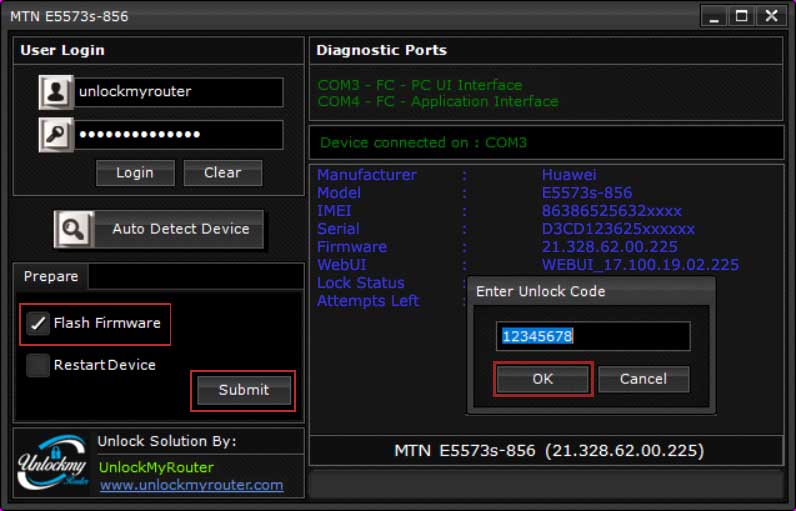The image size is (796, 511).
Task: Enable the Restart Device checkbox
Action: tap(38, 365)
